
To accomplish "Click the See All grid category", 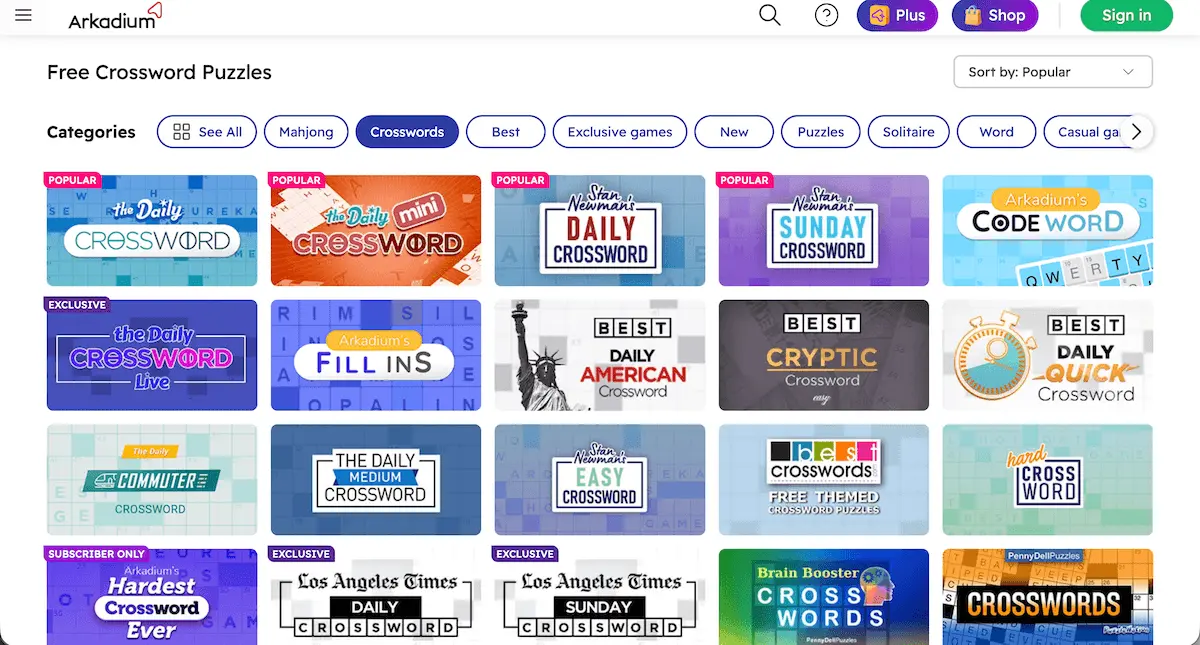I will coord(207,132).
